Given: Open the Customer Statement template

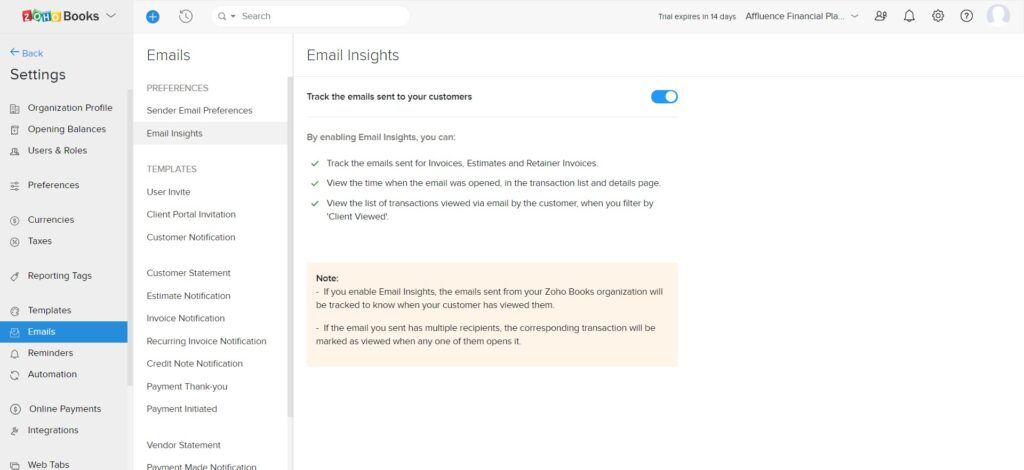Looking at the screenshot, I should click(x=189, y=273).
